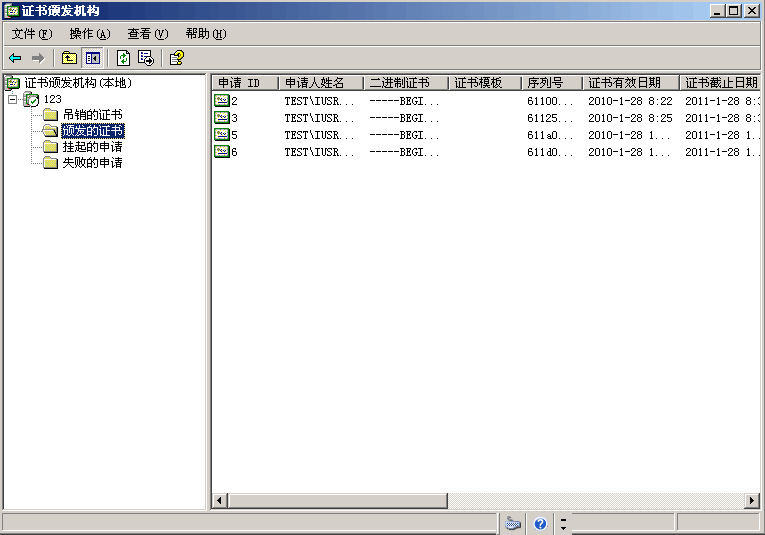This screenshot has width=765, height=535.
Task: Select the 挂起的申请 folder
Action: pyautogui.click(x=92, y=147)
